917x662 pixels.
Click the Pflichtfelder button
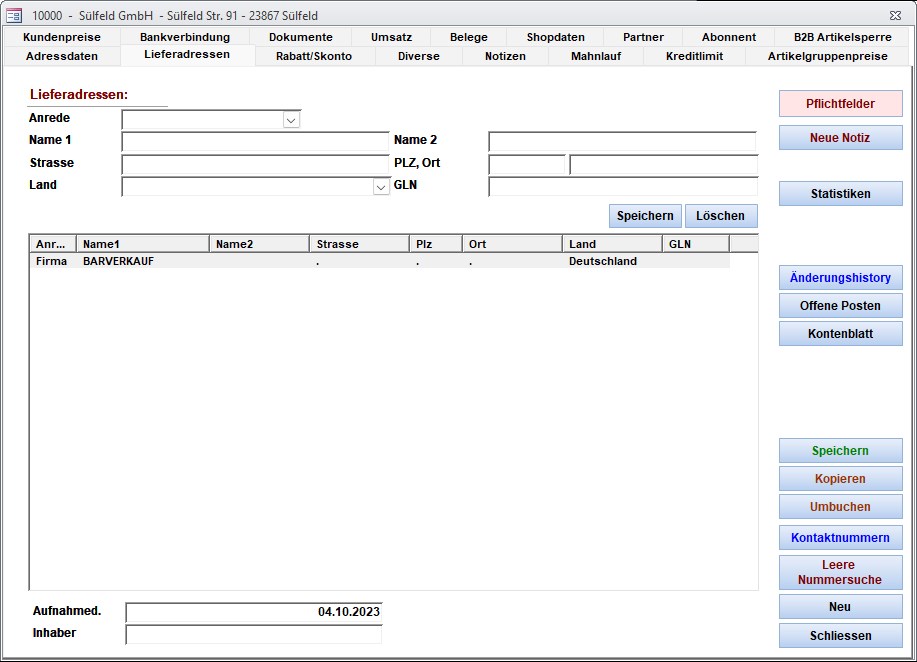[x=840, y=104]
